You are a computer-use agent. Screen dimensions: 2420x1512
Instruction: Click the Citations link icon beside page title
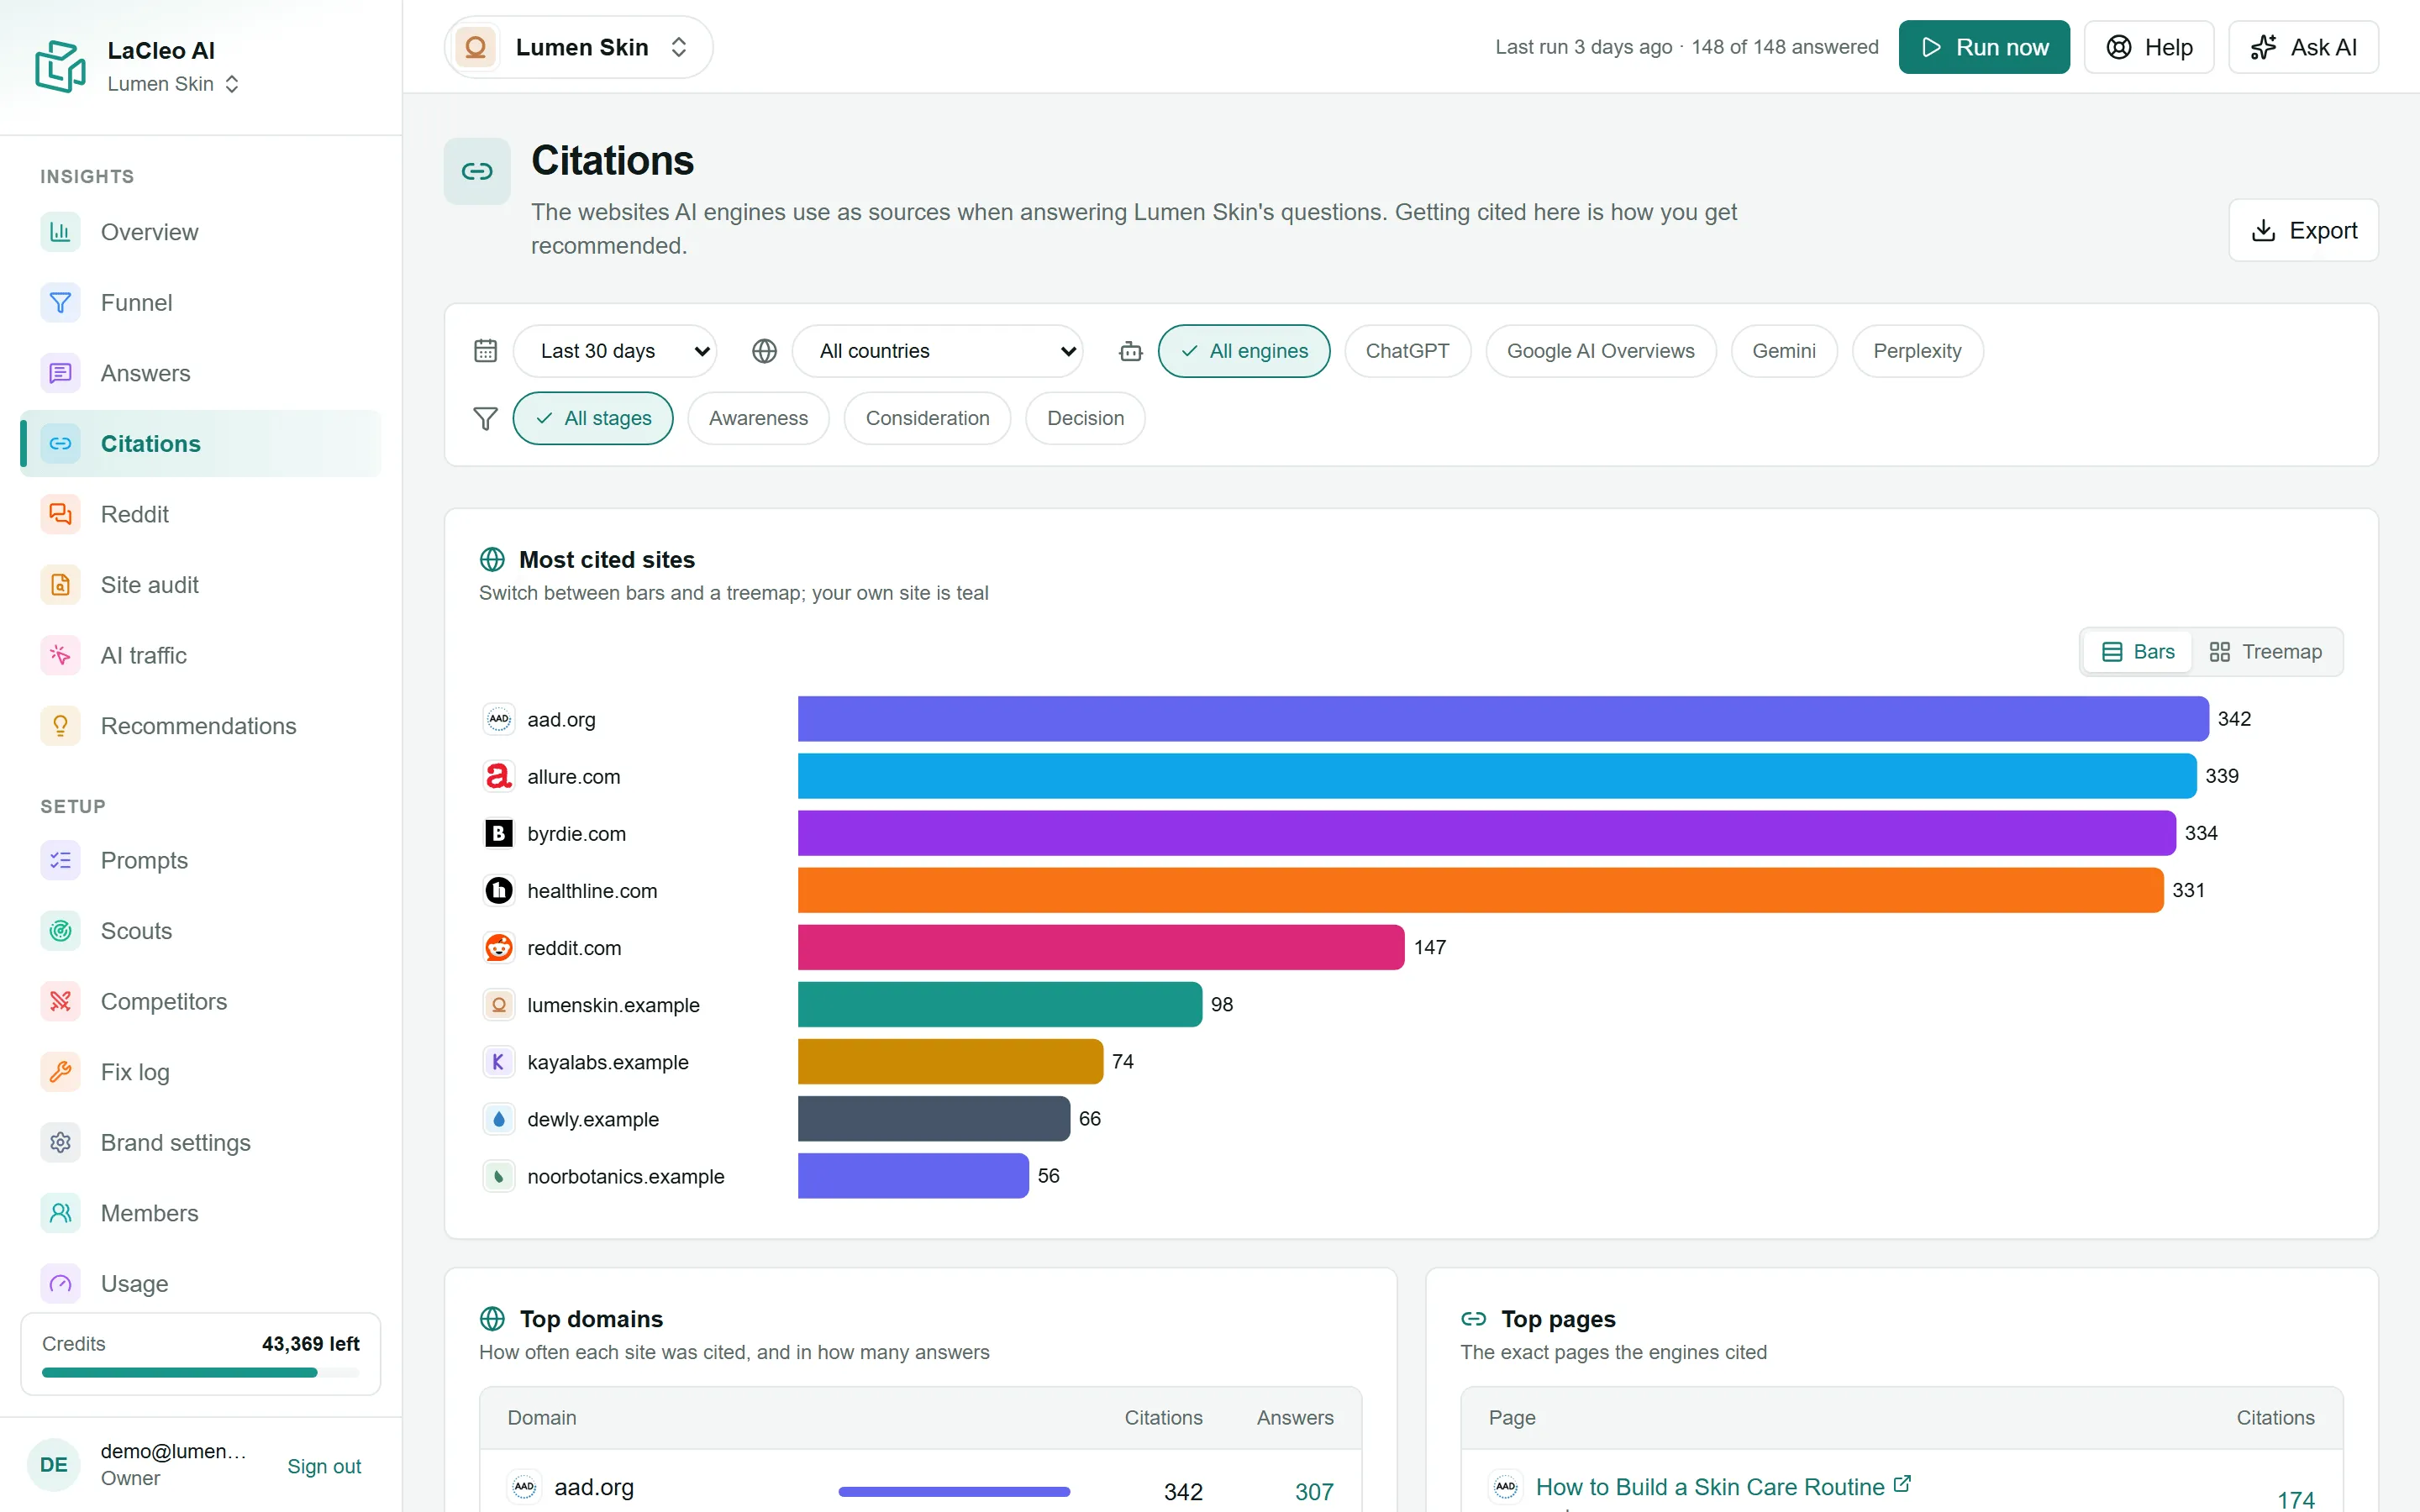coord(477,171)
